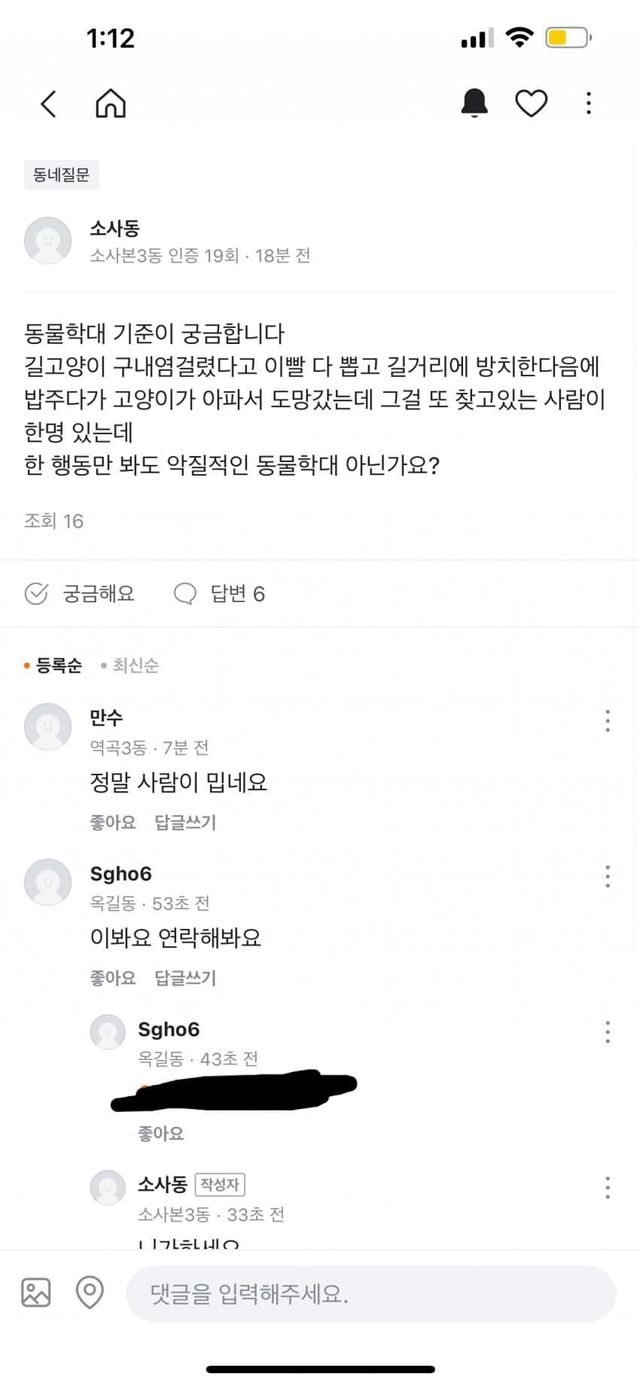Like Sgho6's redacted reply via 좋아요
Image resolution: width=640 pixels, height=1385 pixels.
pyautogui.click(x=160, y=1134)
